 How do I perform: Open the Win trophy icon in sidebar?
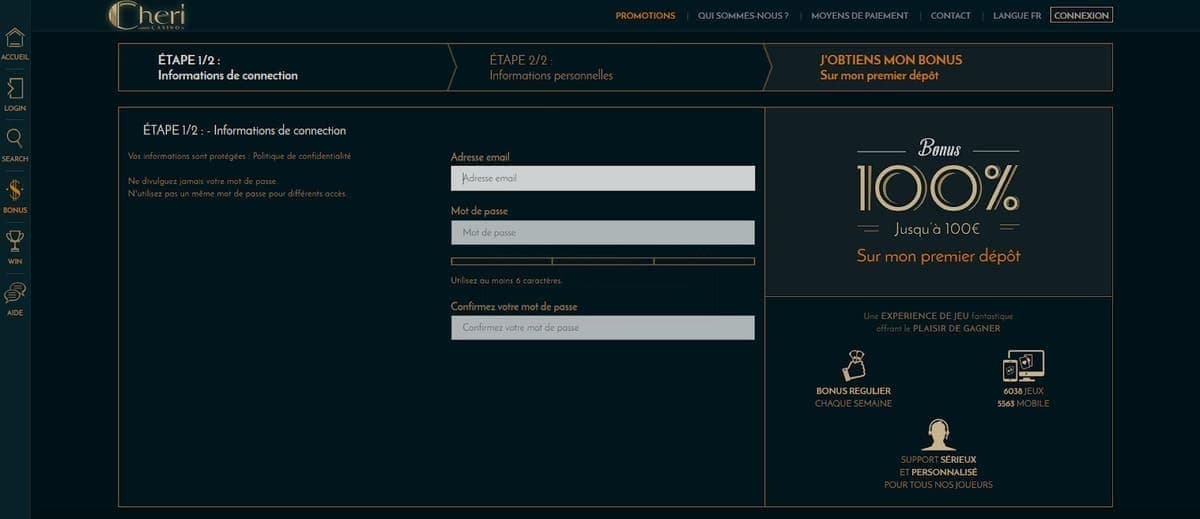point(14,241)
